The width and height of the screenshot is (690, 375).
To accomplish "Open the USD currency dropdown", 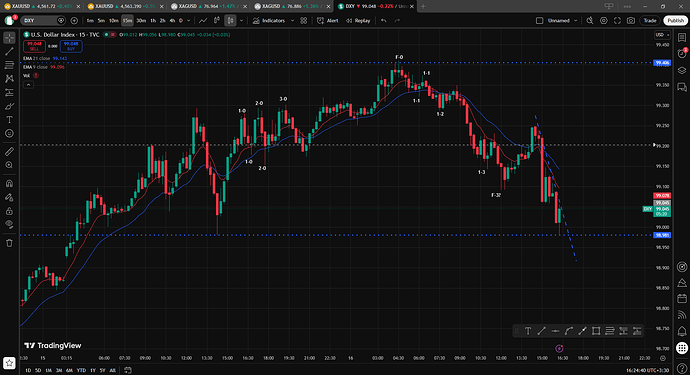I will coord(662,35).
